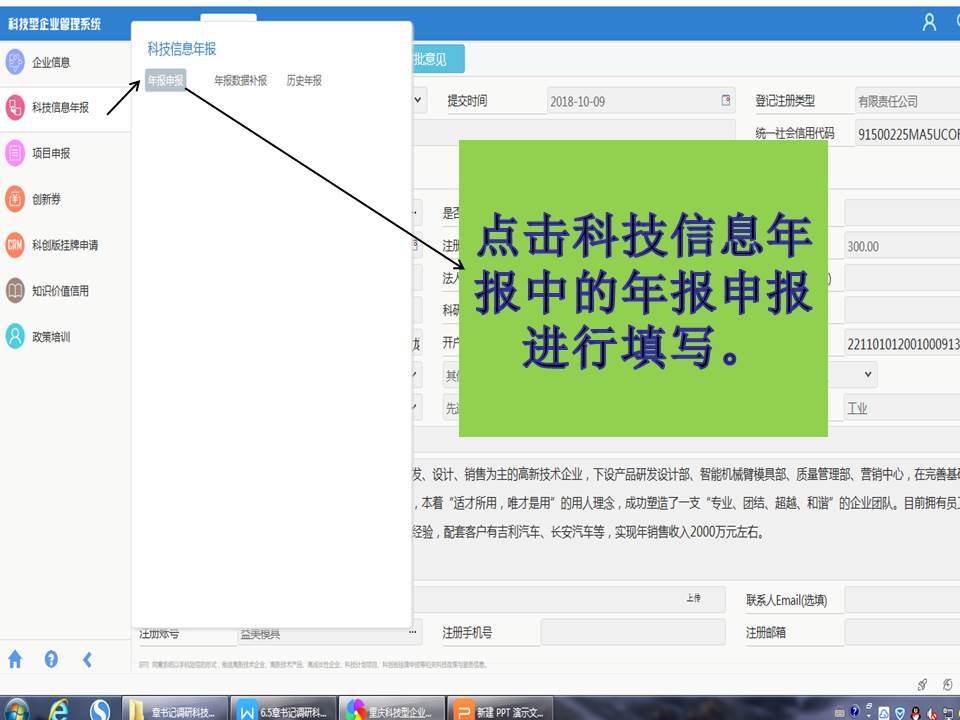Choose 年报数据补报 in the flyout menu
The width and height of the screenshot is (960, 720).
point(240,80)
